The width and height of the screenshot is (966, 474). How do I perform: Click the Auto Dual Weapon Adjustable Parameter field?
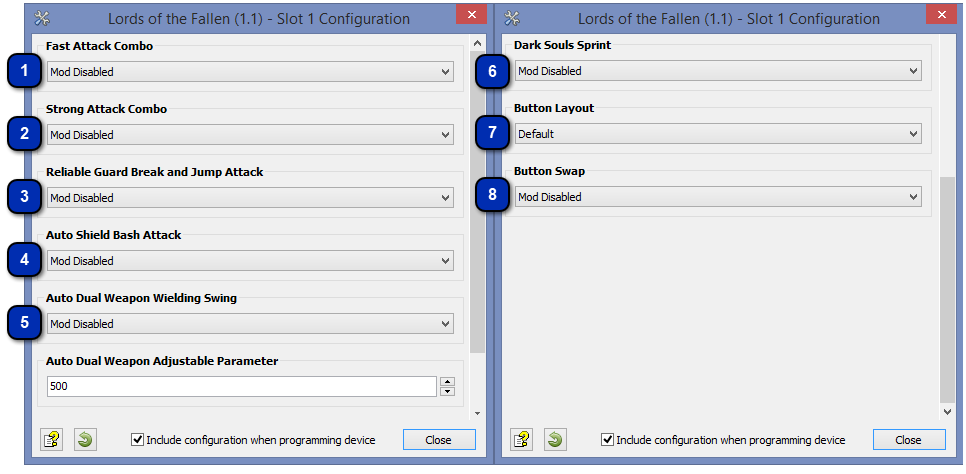pos(242,386)
